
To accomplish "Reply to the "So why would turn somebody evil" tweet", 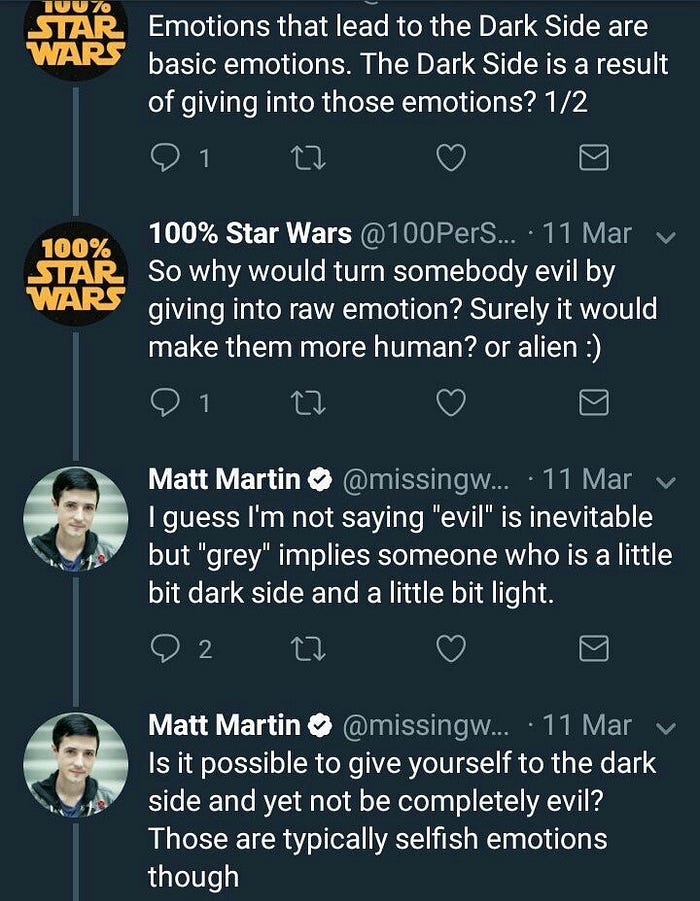I will tap(164, 403).
